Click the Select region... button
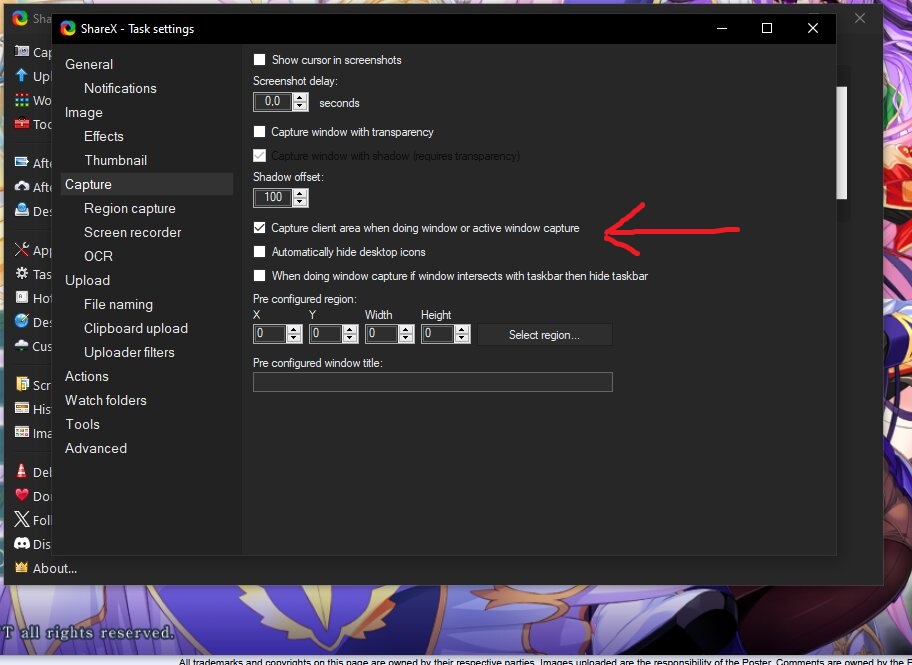This screenshot has height=665, width=912. (544, 335)
